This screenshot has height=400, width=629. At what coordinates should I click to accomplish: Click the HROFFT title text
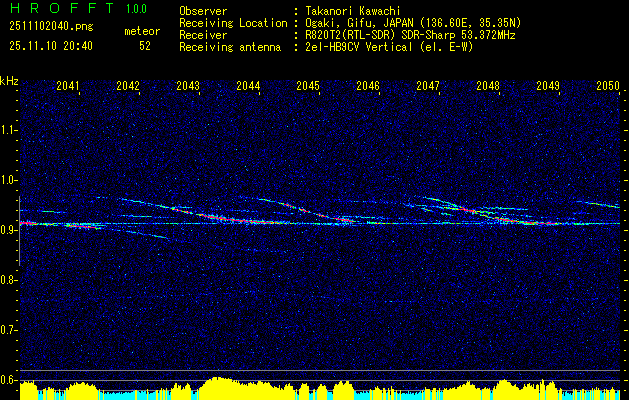click(x=61, y=8)
